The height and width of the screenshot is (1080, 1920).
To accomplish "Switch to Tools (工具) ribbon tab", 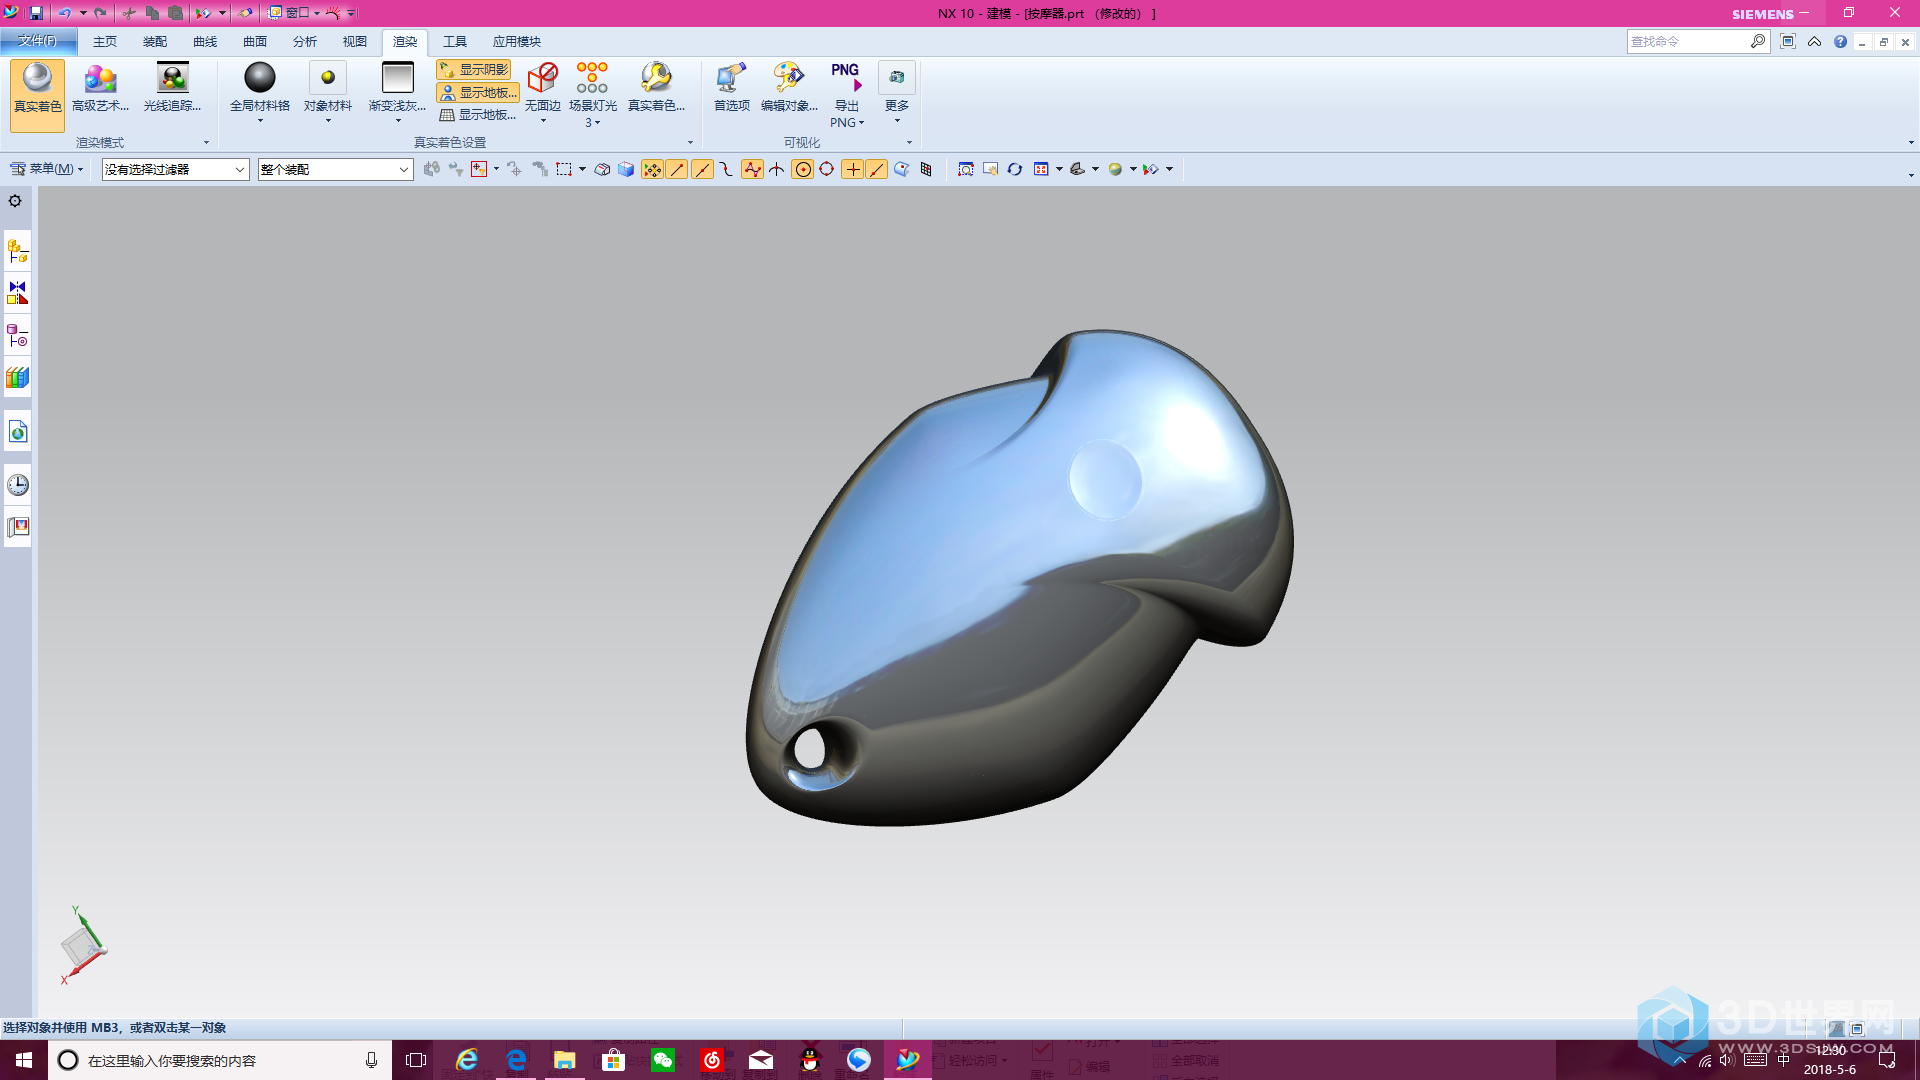I will [x=455, y=41].
